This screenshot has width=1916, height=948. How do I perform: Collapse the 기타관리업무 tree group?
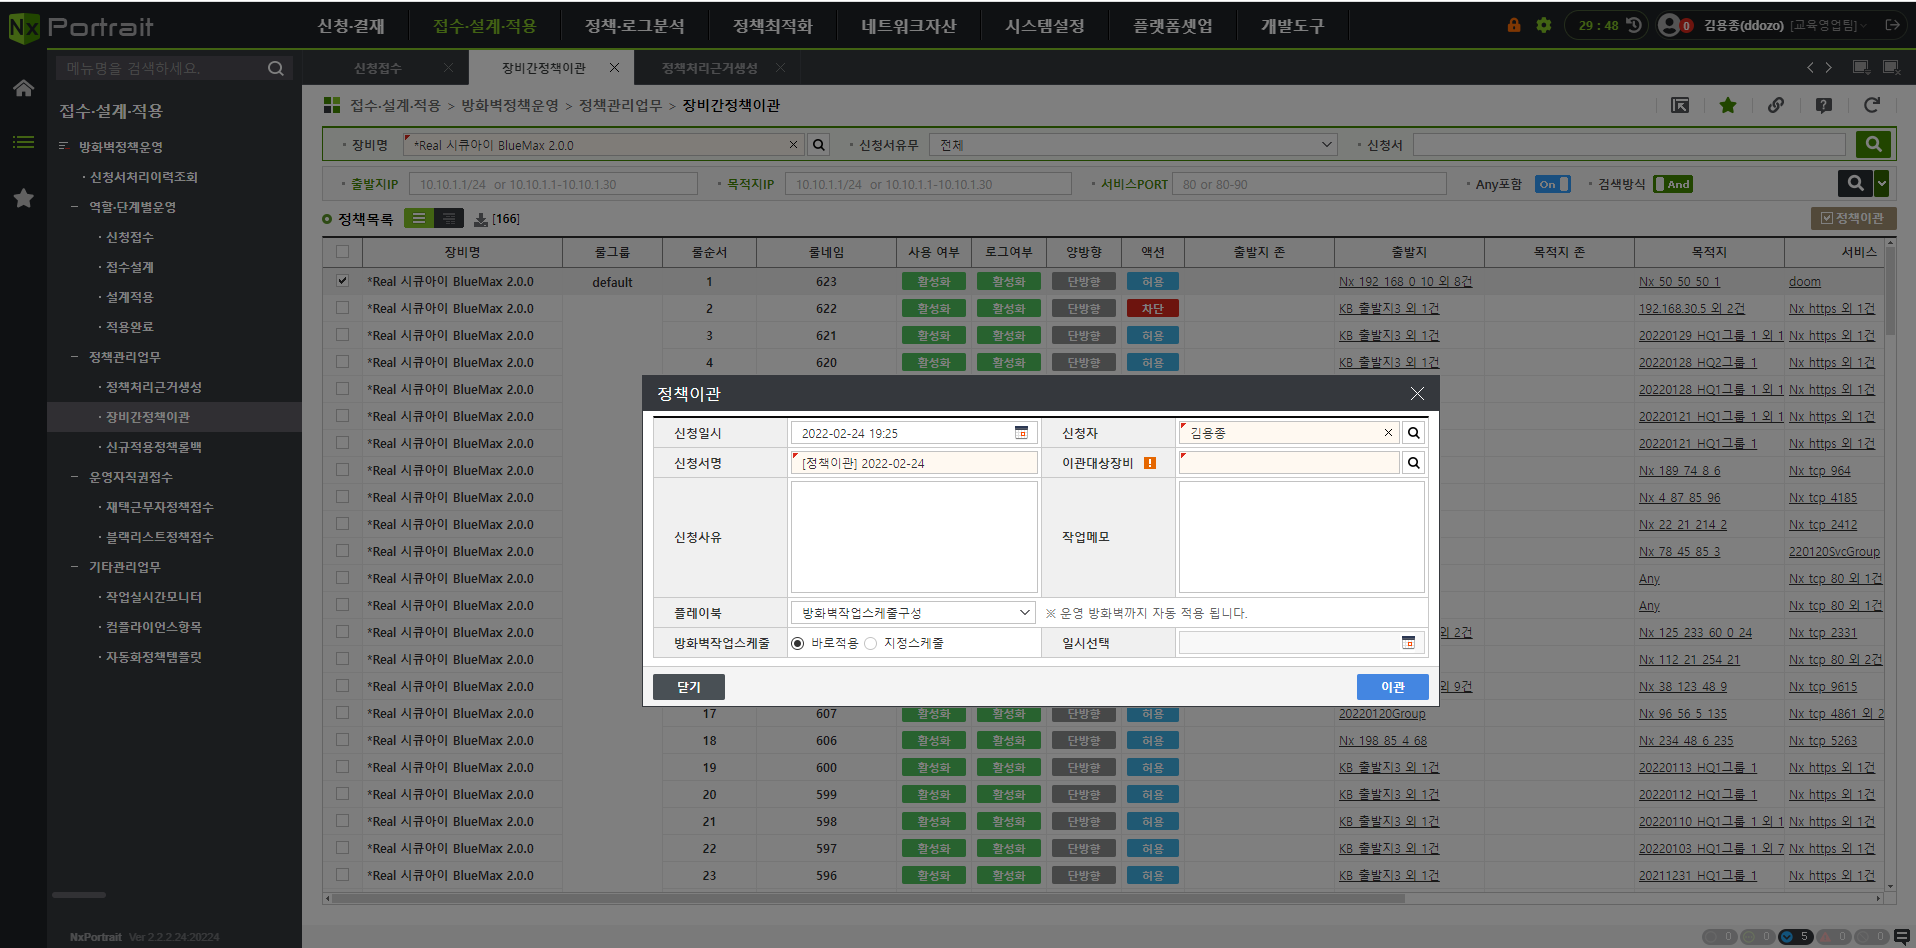pos(74,567)
